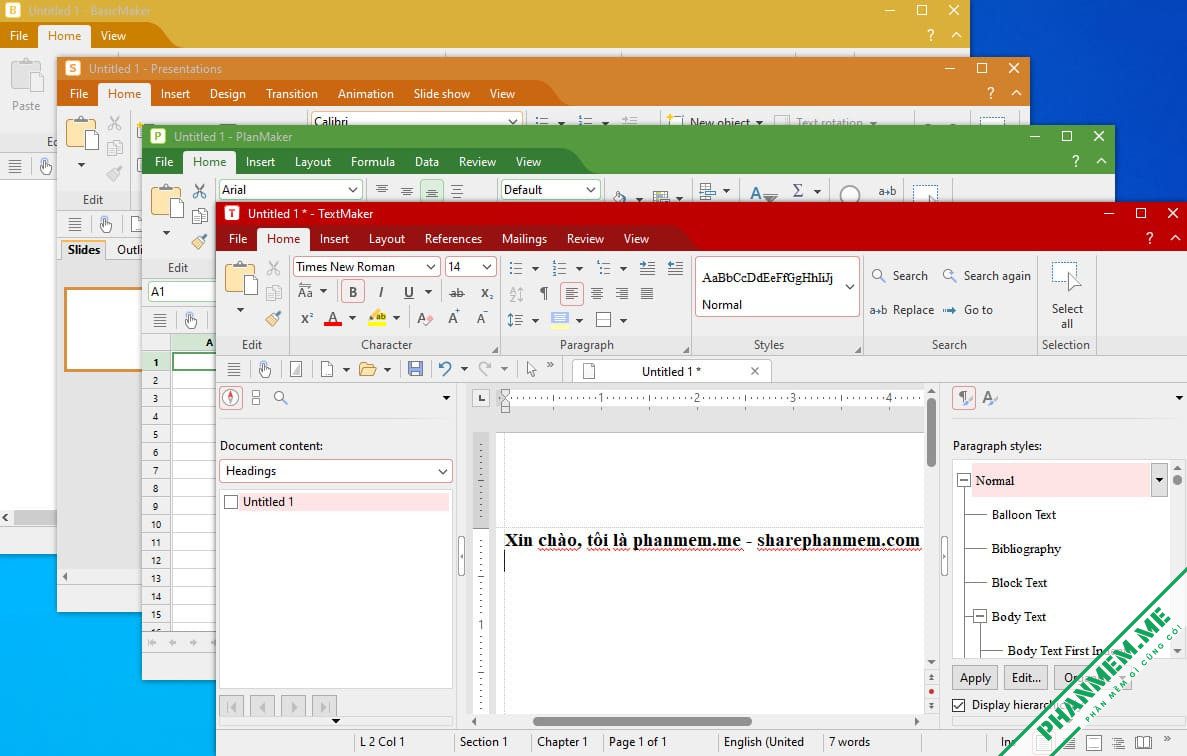Screen dimensions: 1187x756
Task: Toggle formatting marks with the pilcrow icon
Action: click(x=544, y=294)
